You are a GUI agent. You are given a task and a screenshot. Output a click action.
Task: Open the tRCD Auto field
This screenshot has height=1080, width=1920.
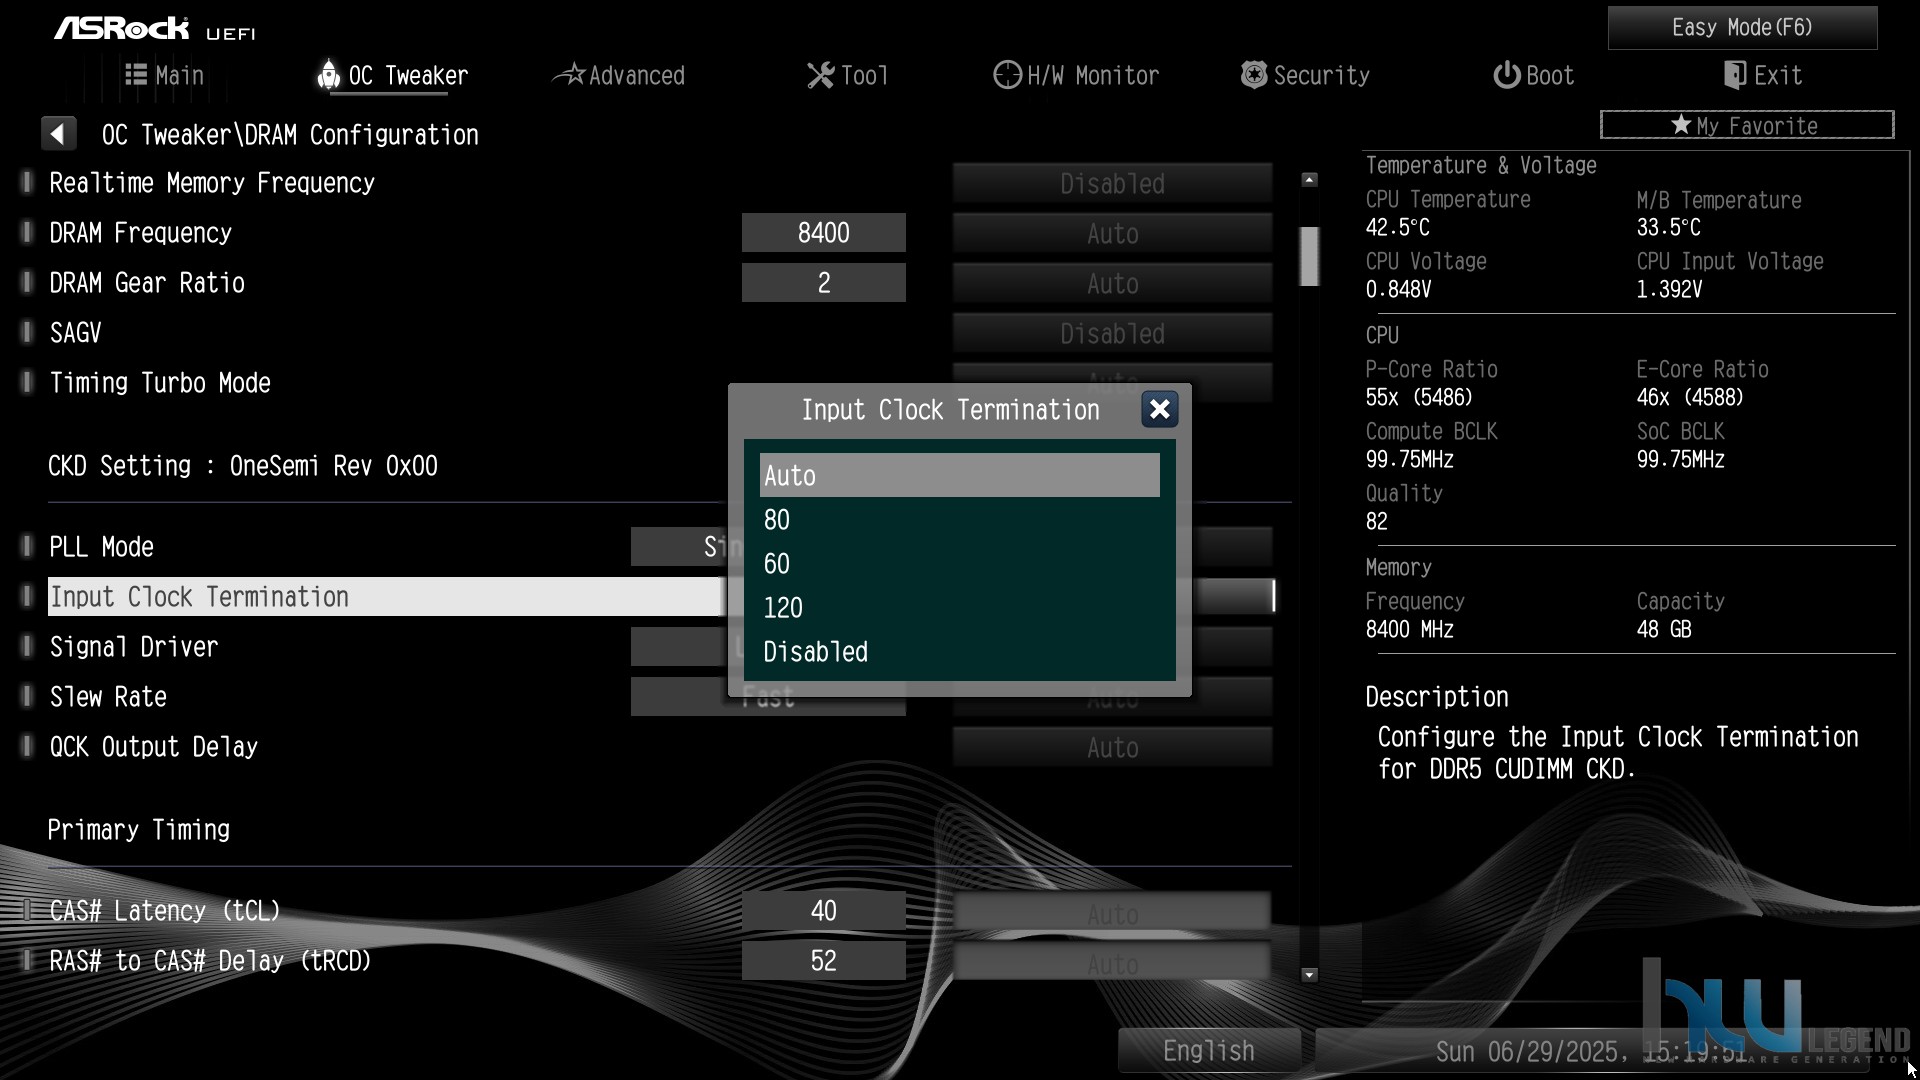click(1112, 961)
